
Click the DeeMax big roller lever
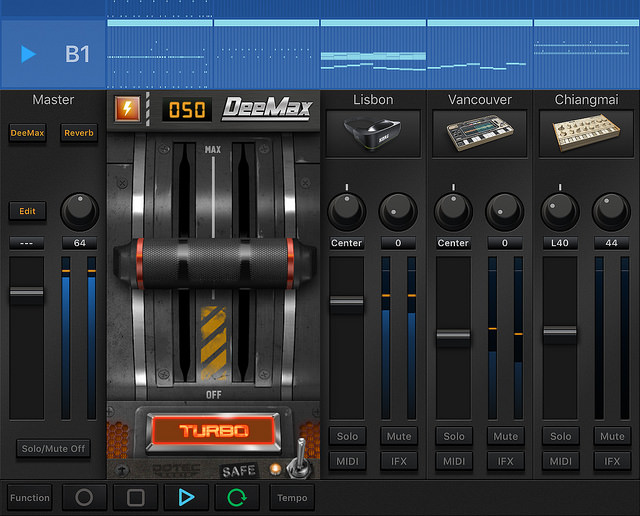214,263
